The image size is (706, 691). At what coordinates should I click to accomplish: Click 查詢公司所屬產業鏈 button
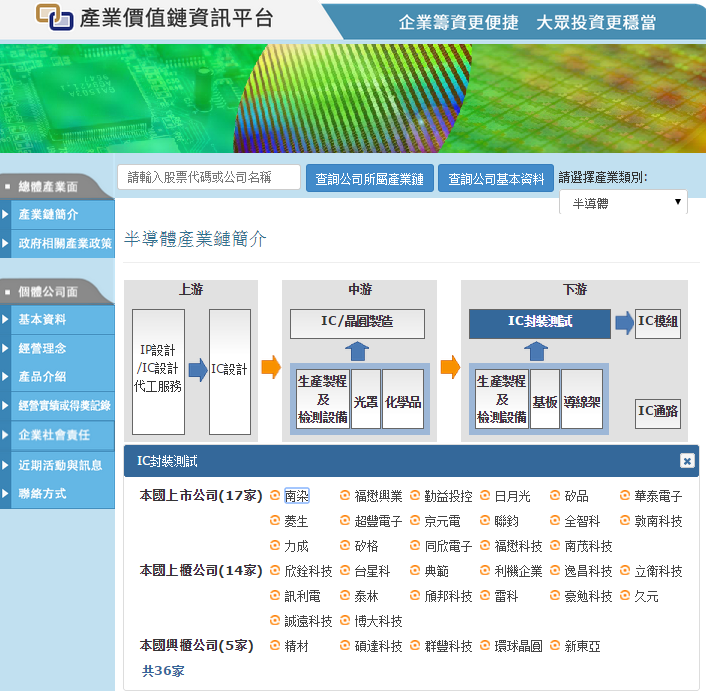(x=370, y=179)
